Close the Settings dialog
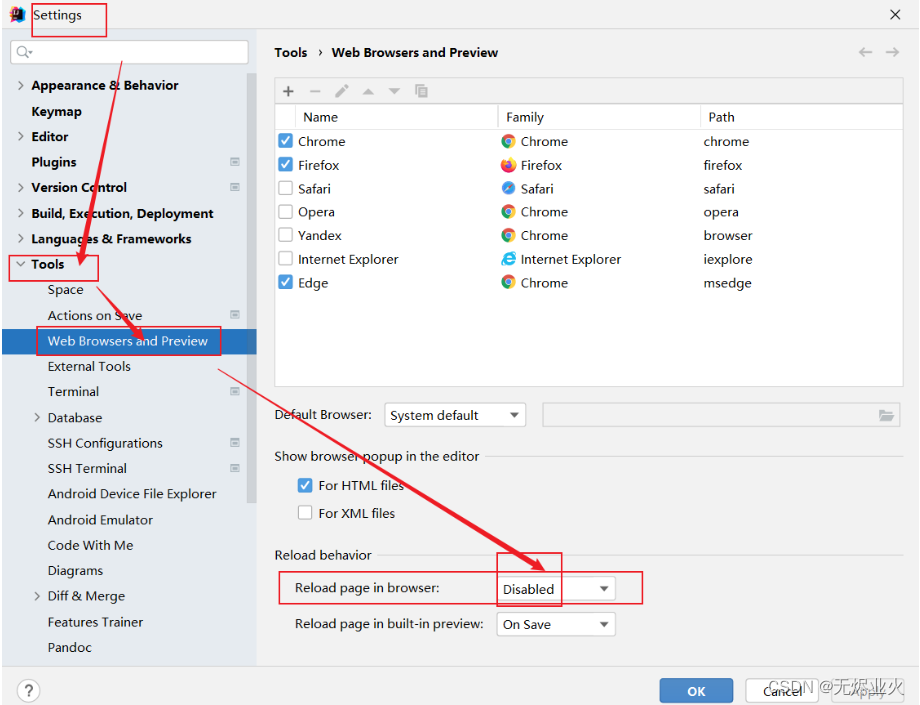 click(895, 15)
